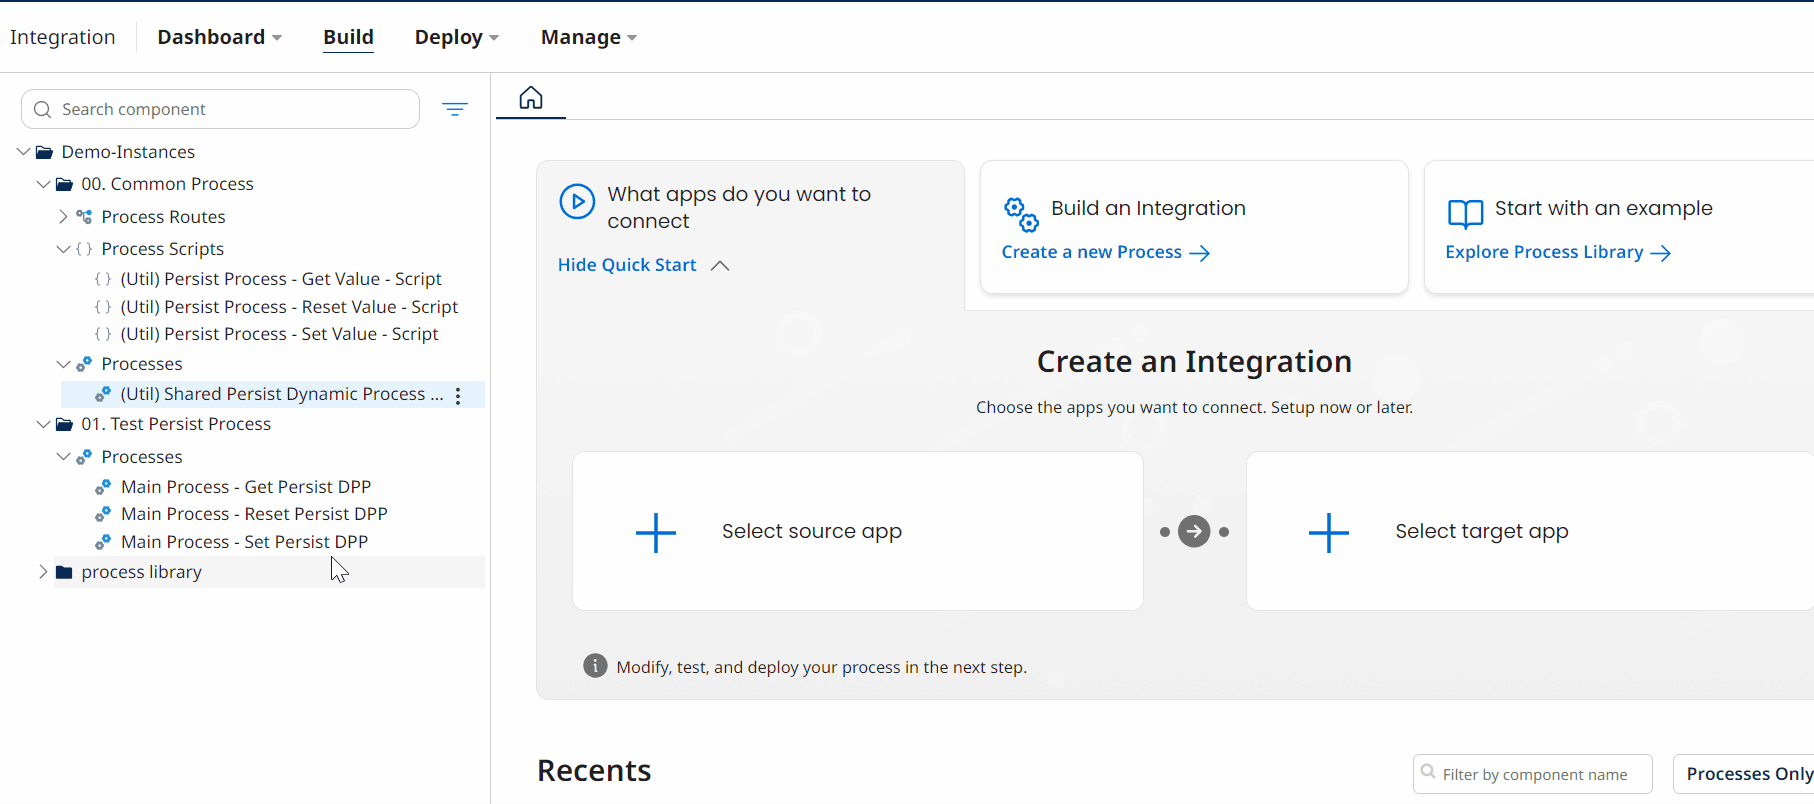Select Main Process - Get Persist DPP
Viewport: 1814px width, 804px height.
click(245, 487)
